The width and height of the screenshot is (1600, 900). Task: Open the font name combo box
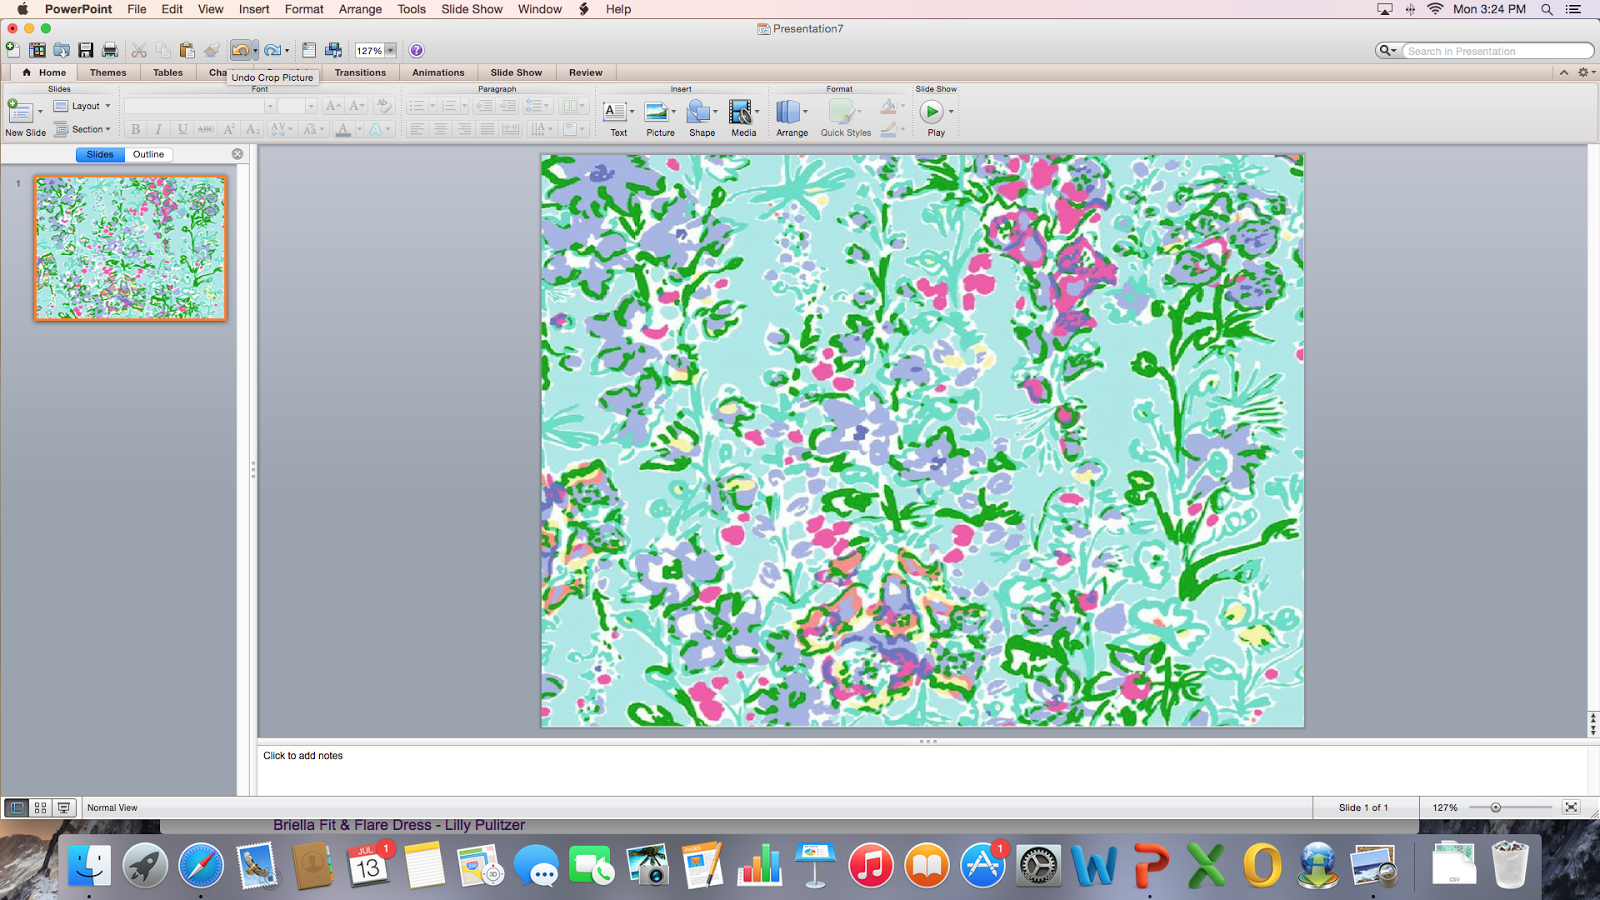pos(200,106)
